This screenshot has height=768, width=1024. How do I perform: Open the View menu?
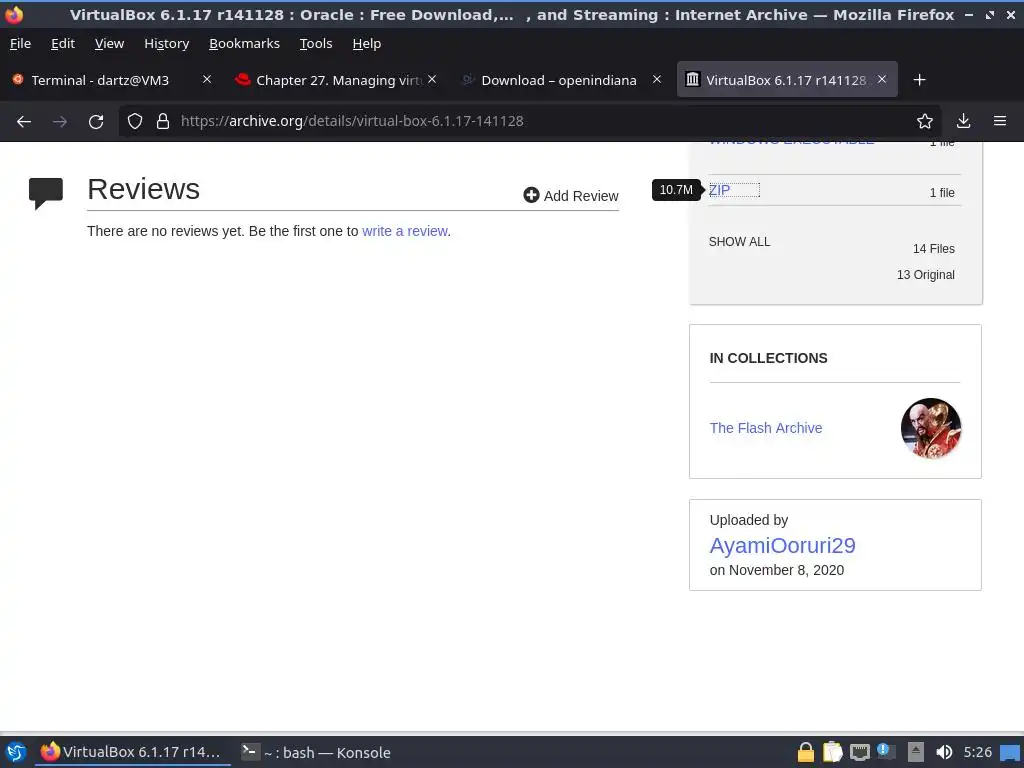[109, 44]
